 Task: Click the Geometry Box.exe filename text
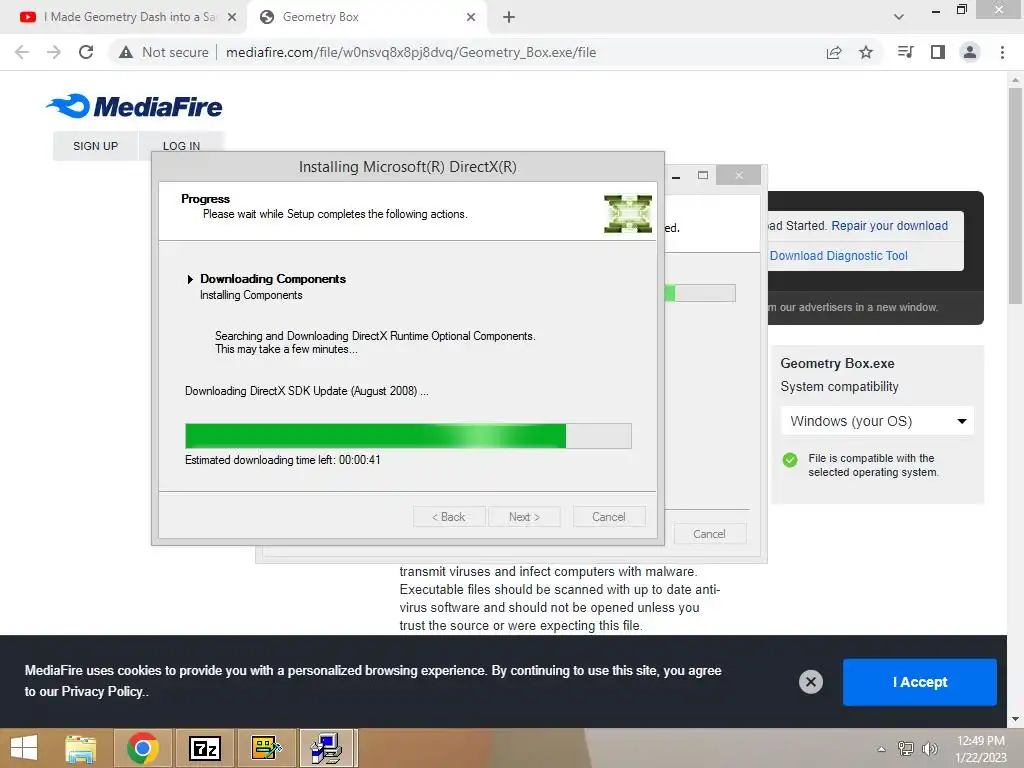point(837,363)
